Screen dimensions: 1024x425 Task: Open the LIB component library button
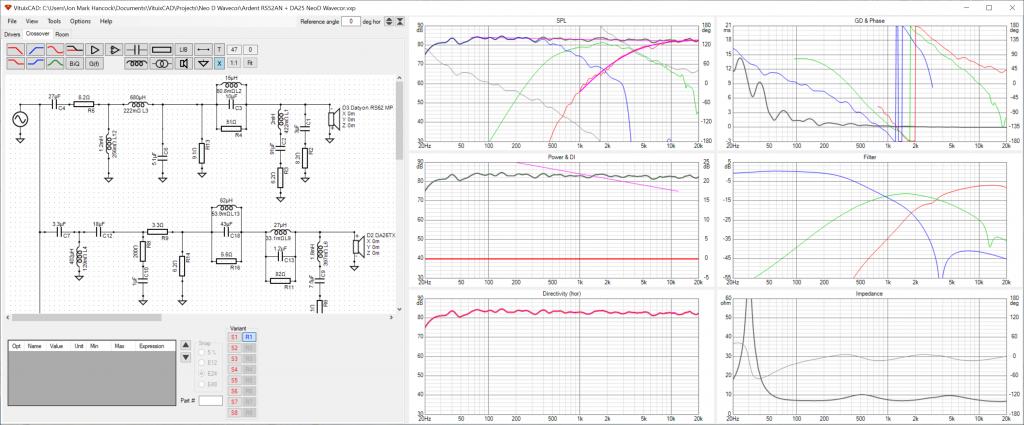tap(184, 50)
